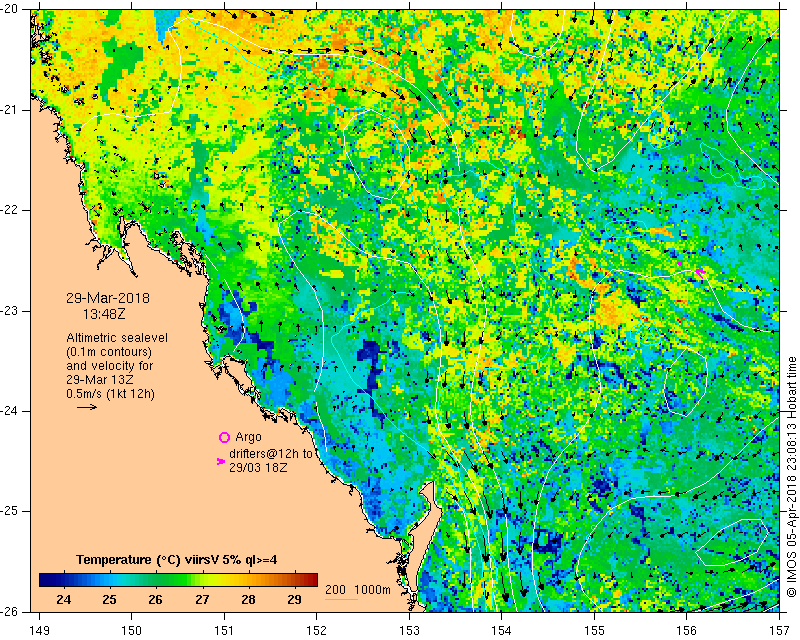Click the longitude axis label 153
Viewport: 800px width, 640px height.
coord(409,631)
